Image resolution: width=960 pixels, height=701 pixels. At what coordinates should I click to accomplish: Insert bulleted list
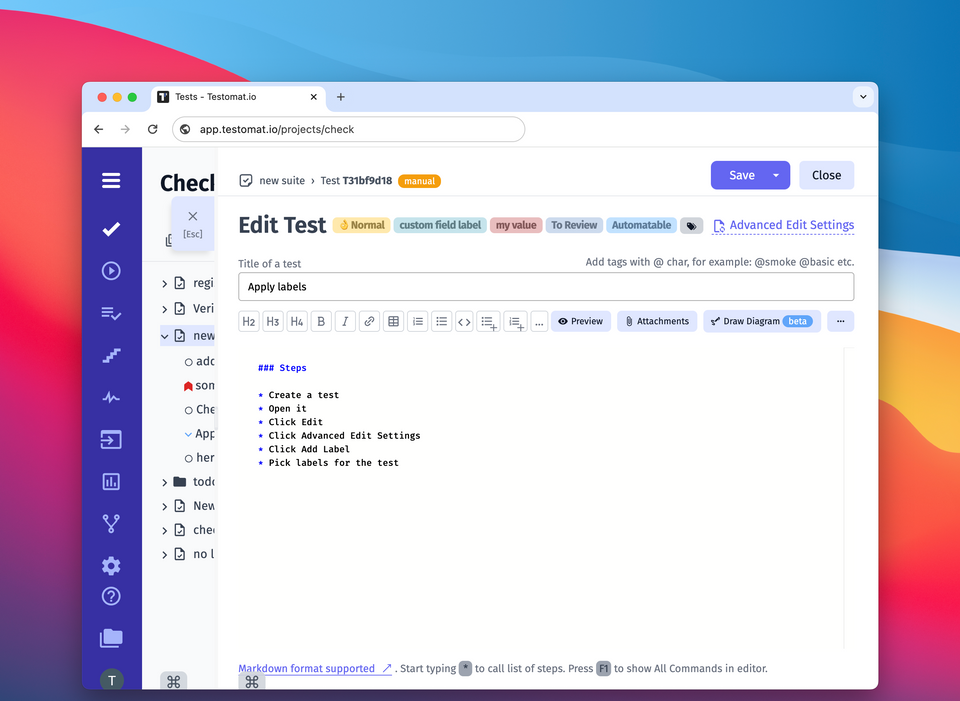441,321
